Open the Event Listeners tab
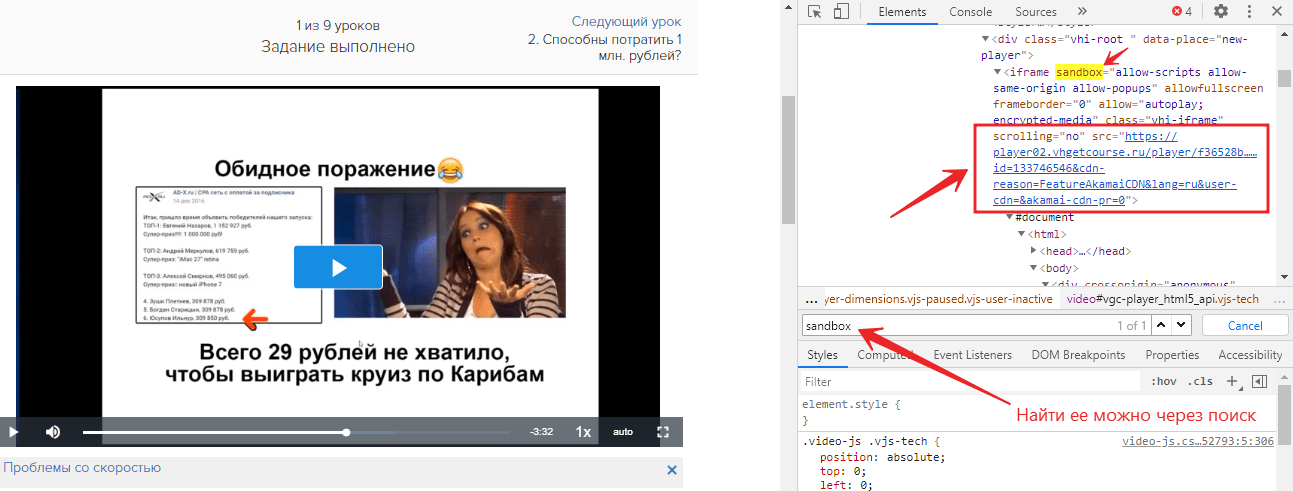1293x491 pixels. [972, 355]
